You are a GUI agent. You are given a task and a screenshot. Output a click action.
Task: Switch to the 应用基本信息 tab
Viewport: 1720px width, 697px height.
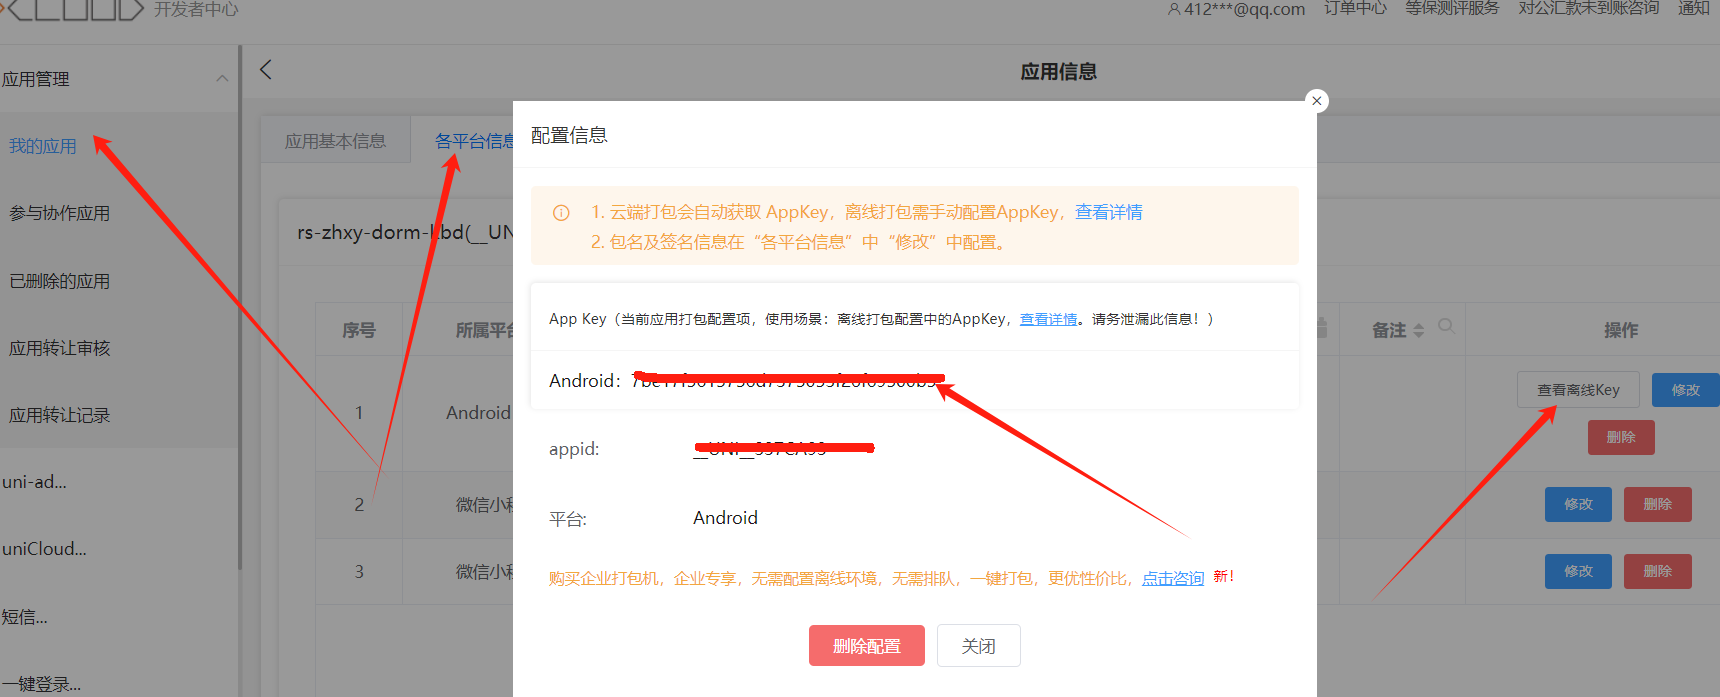[x=336, y=141]
